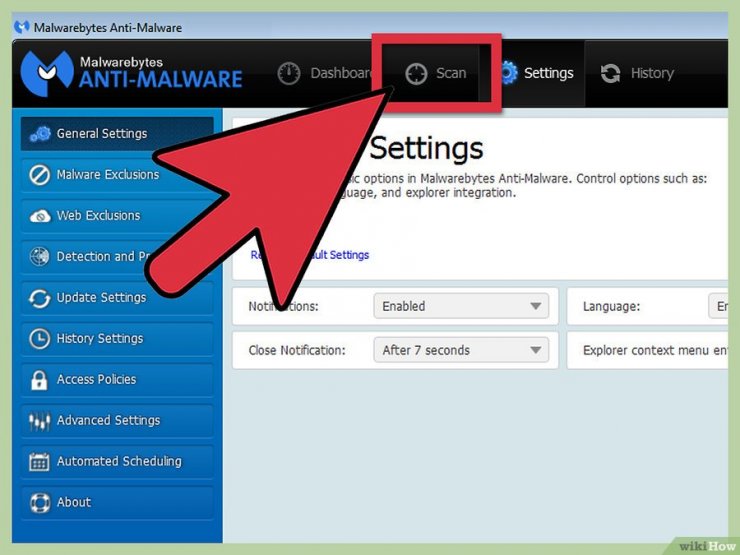Click the Close Notification label
The height and width of the screenshot is (555, 740).
[297, 350]
